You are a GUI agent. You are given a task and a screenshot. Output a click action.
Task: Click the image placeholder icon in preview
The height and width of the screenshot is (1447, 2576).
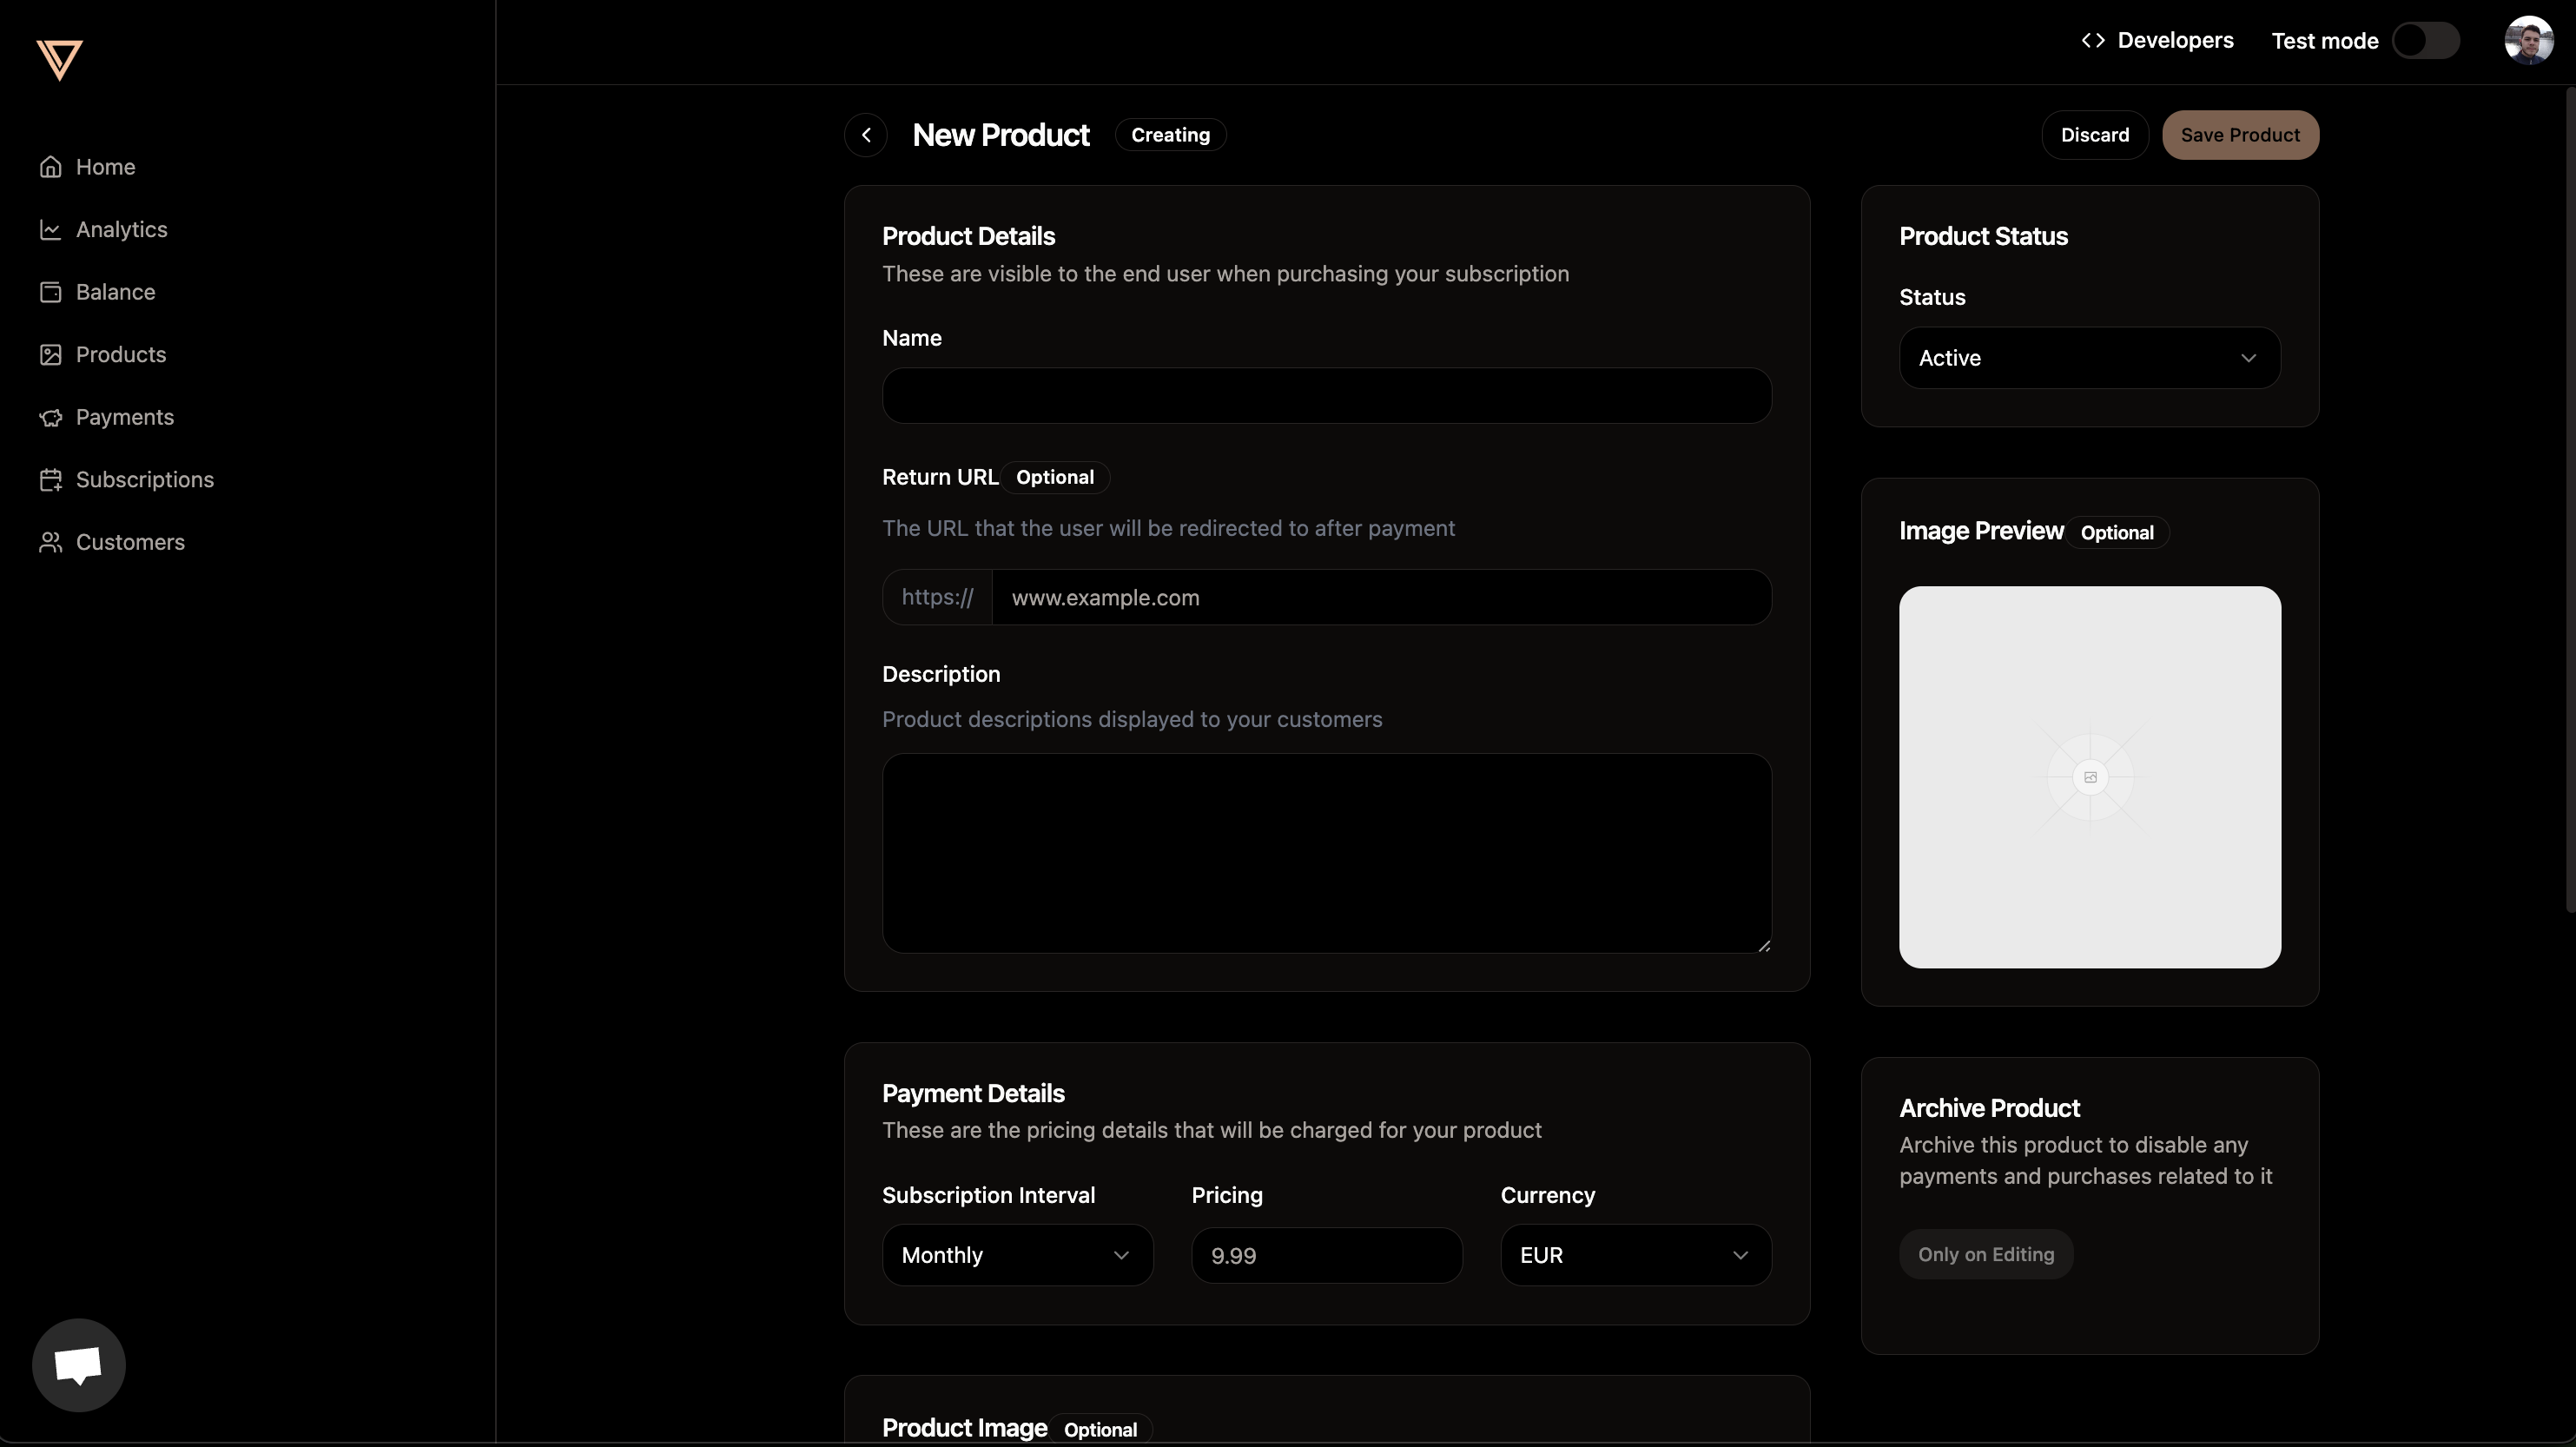[x=2090, y=778]
